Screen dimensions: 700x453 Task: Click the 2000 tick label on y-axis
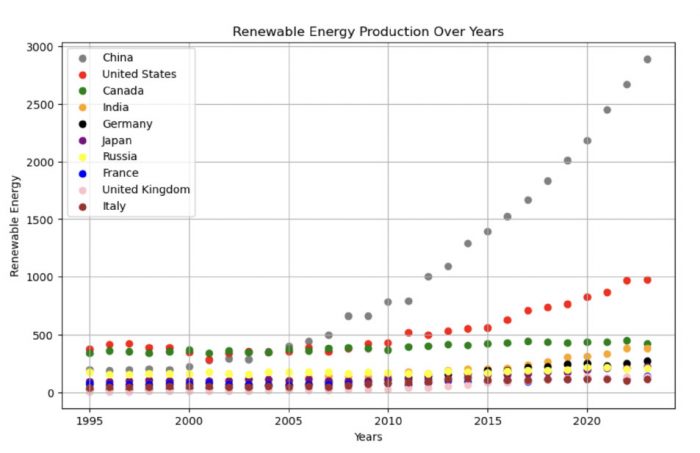click(x=39, y=162)
